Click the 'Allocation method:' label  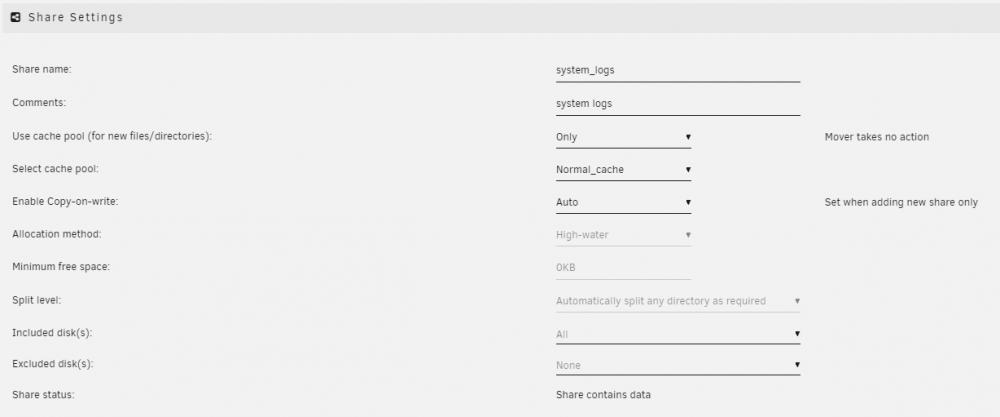point(57,234)
